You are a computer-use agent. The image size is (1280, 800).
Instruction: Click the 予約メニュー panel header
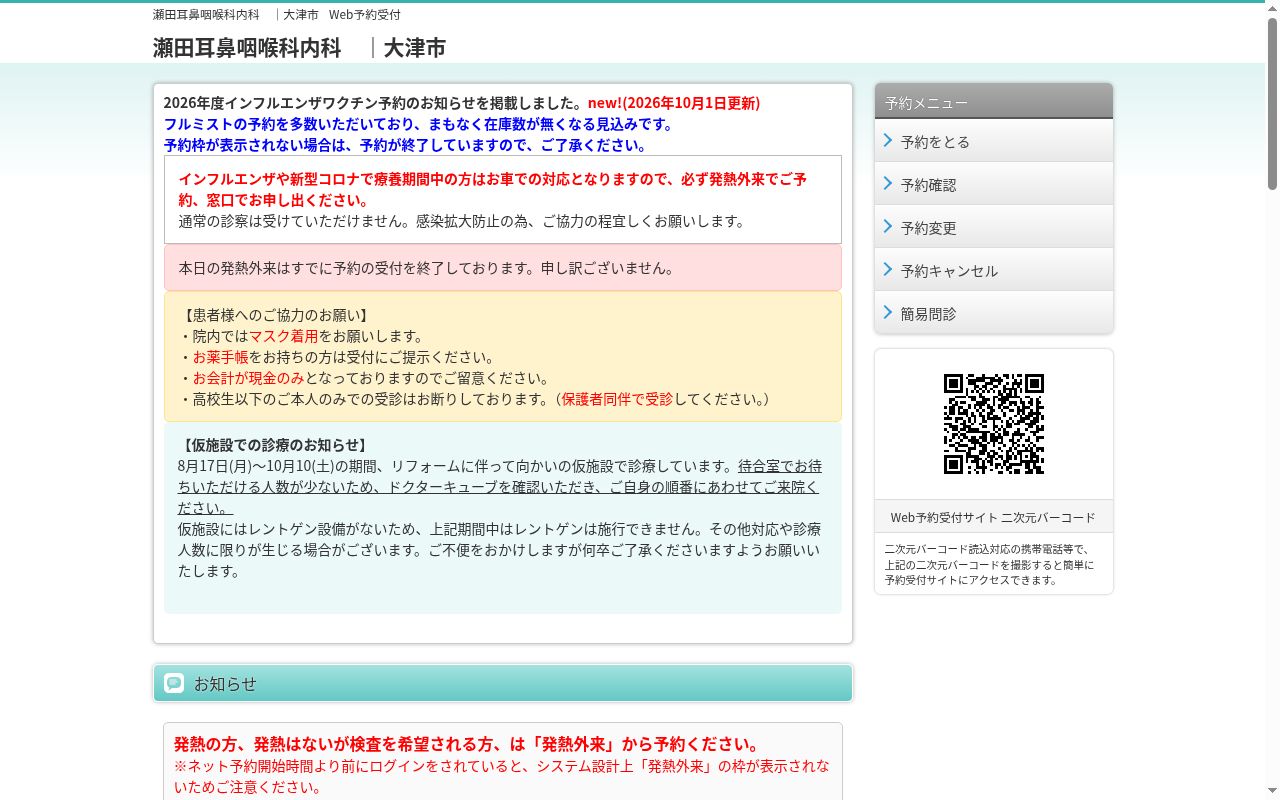[994, 102]
